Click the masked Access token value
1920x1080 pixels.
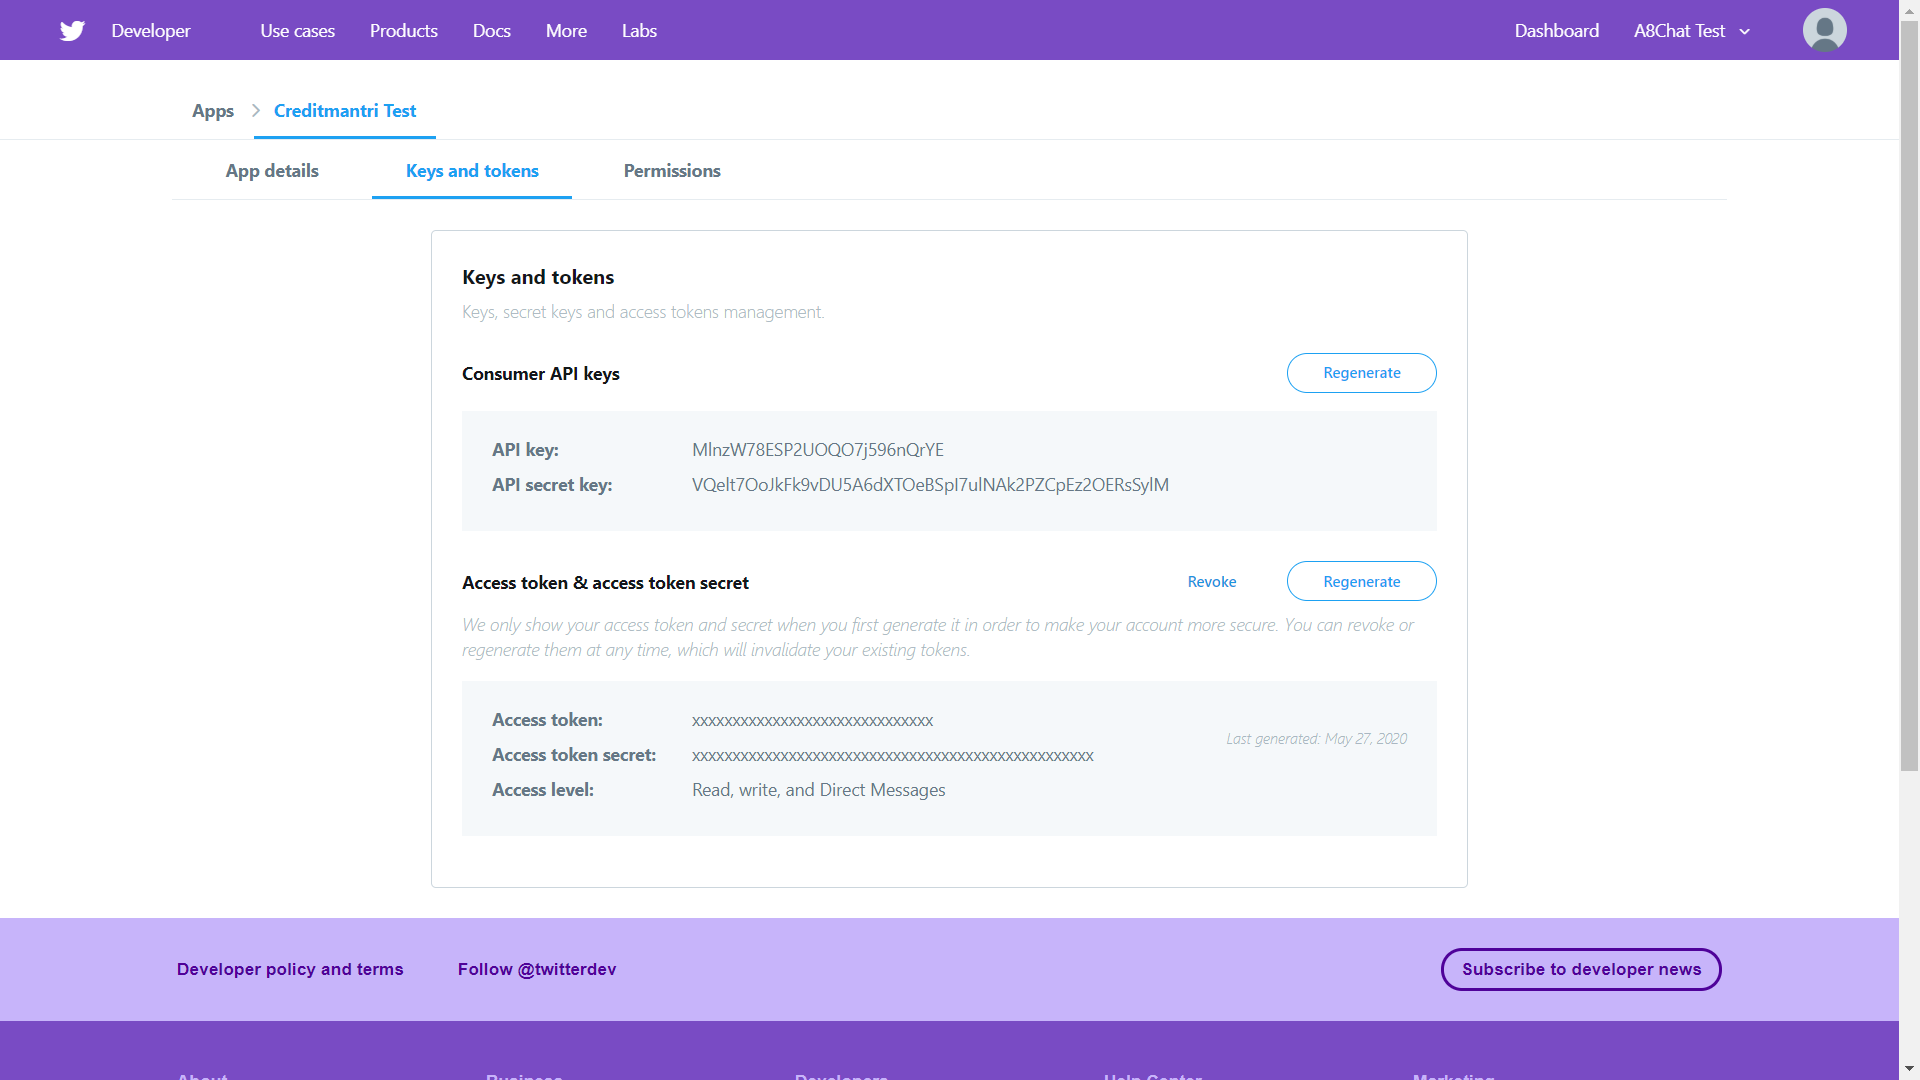812,721
